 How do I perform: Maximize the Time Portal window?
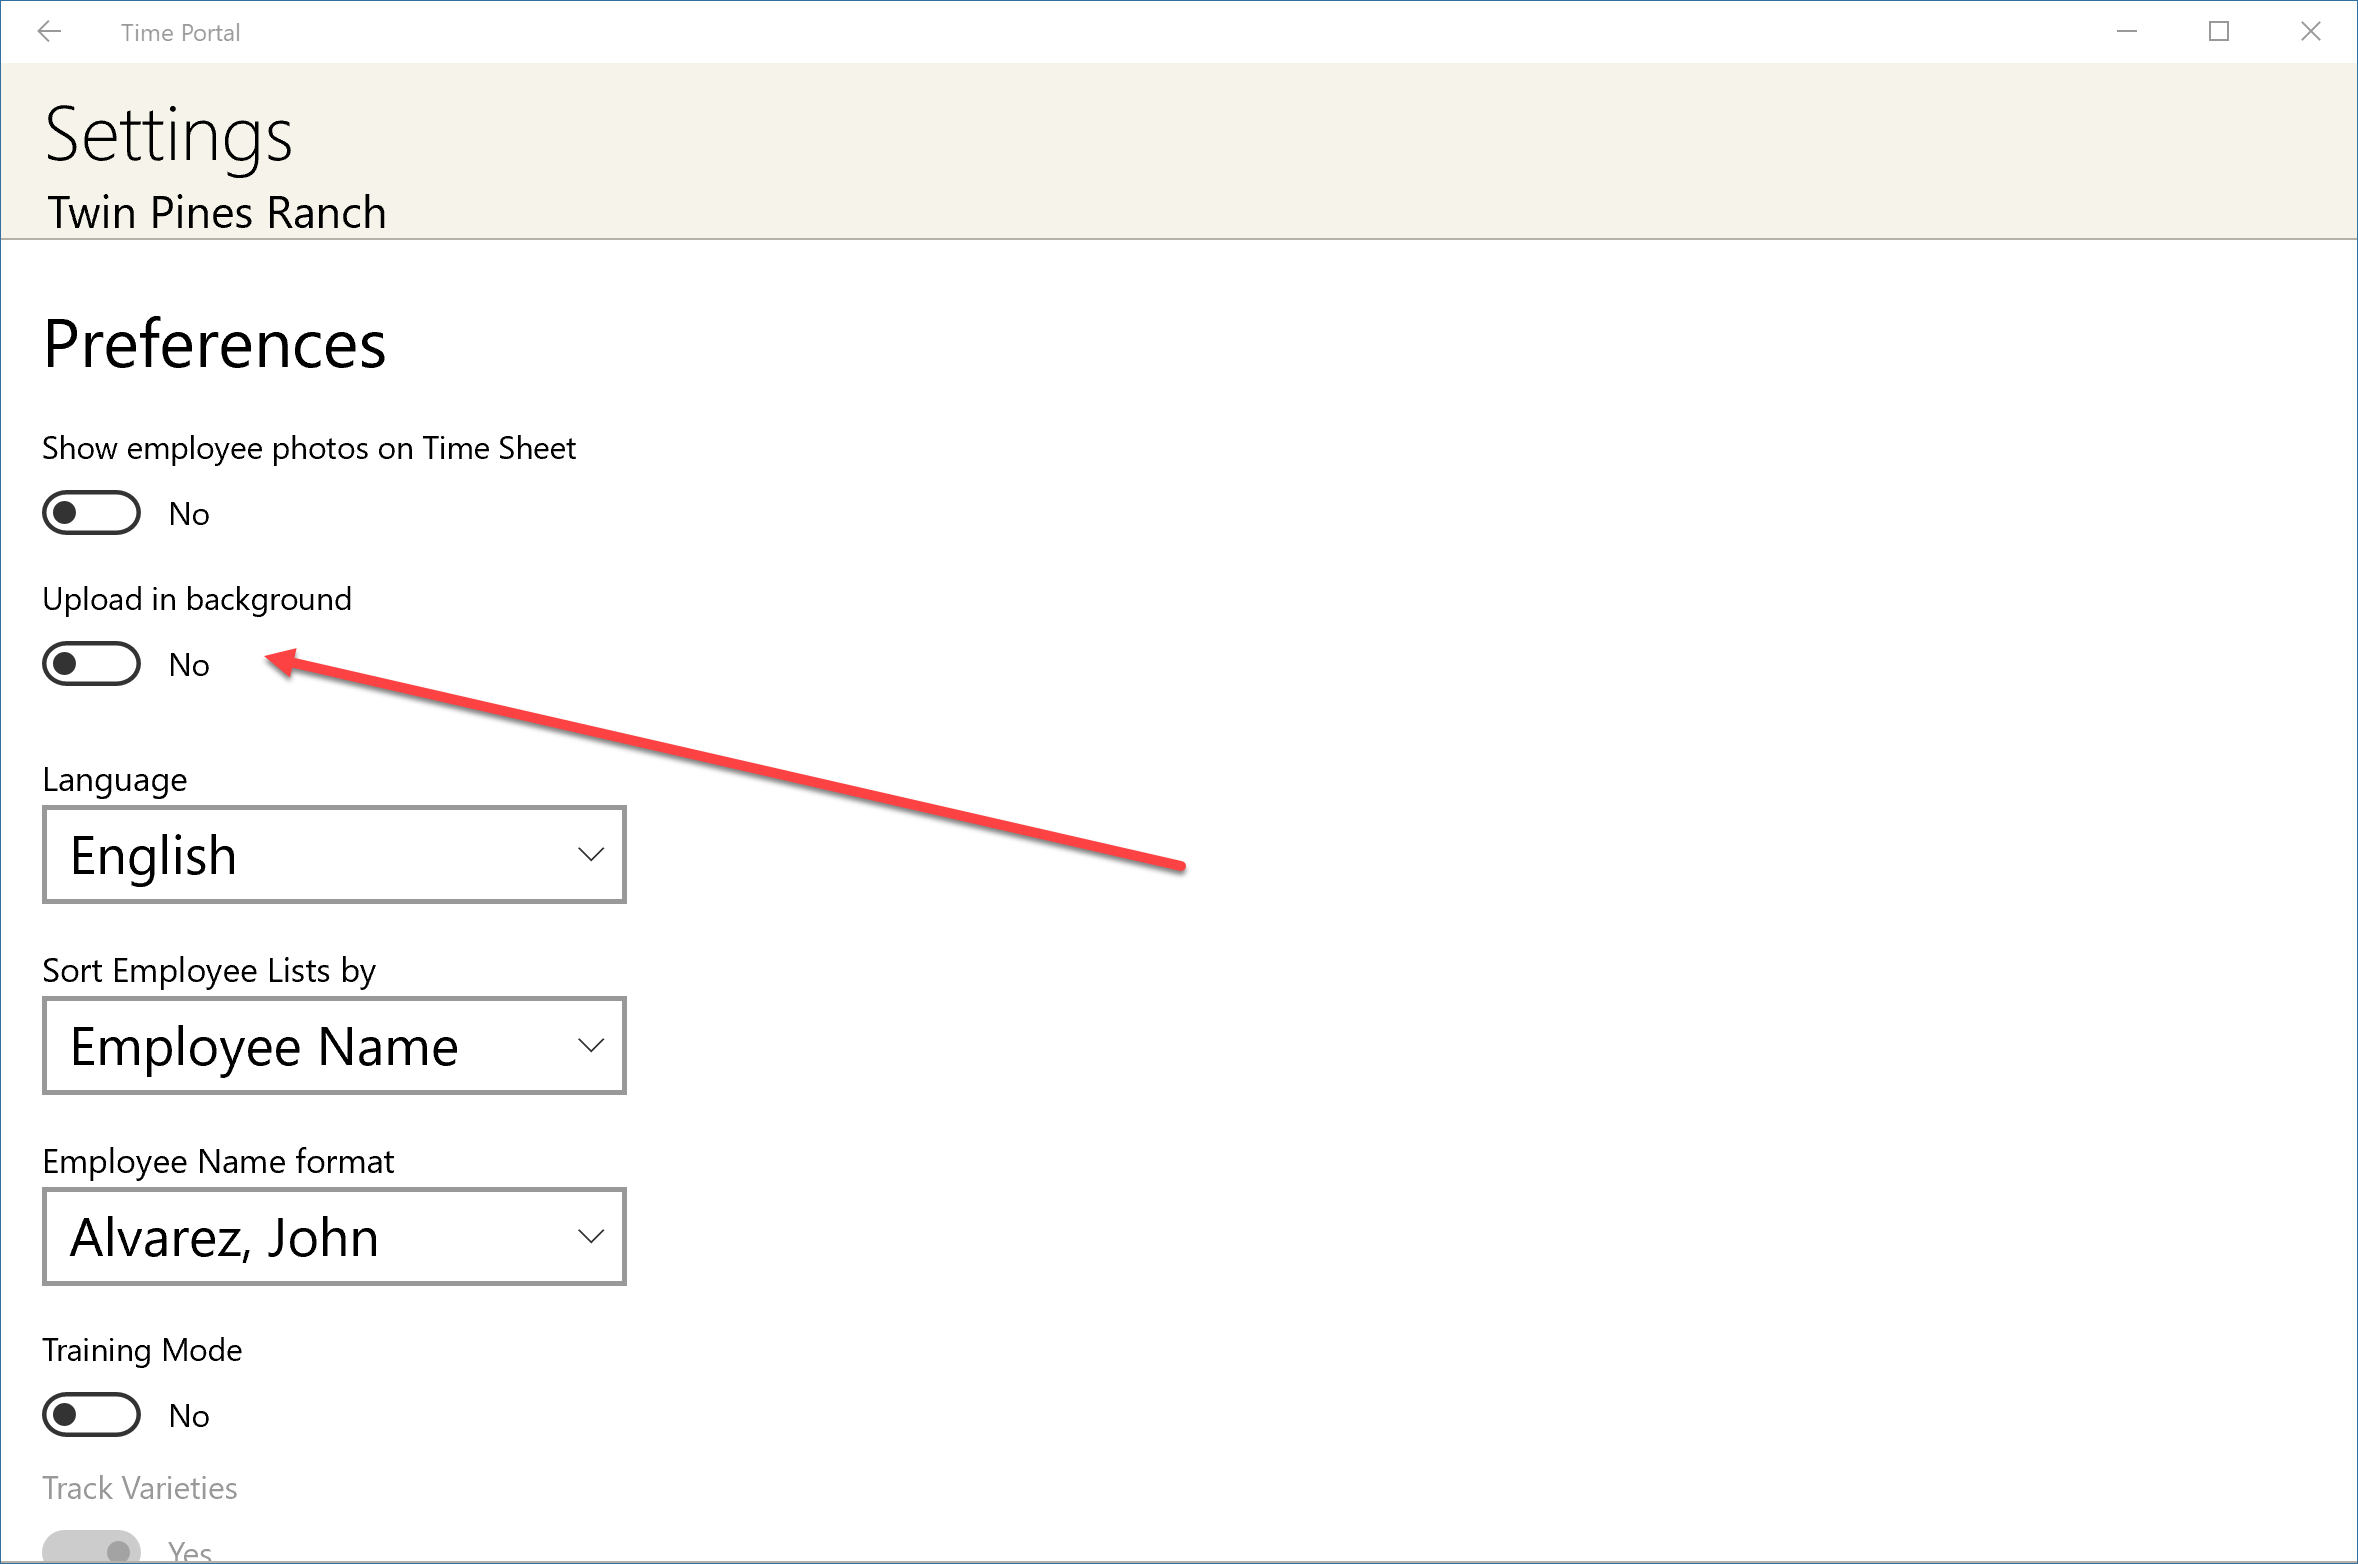click(x=2219, y=32)
